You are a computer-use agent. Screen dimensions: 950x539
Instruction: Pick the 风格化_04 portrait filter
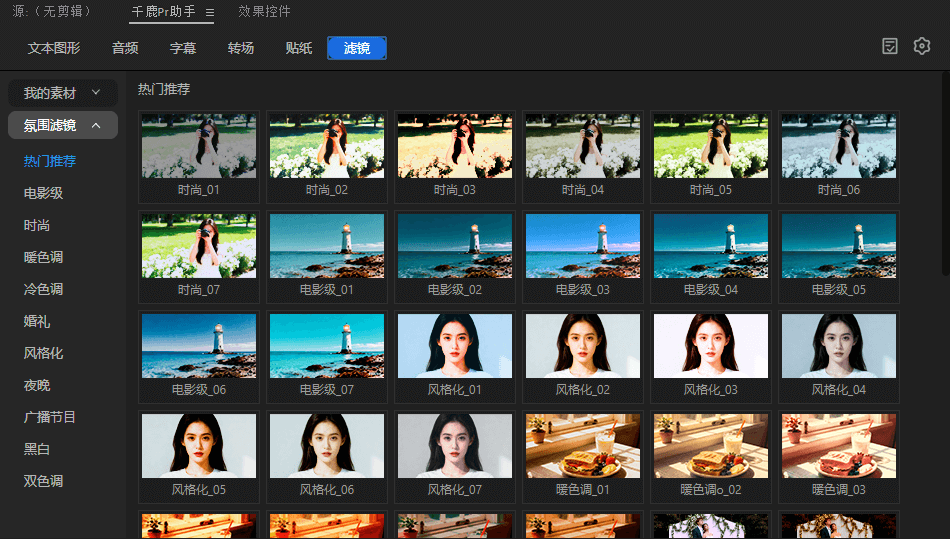pyautogui.click(x=839, y=347)
